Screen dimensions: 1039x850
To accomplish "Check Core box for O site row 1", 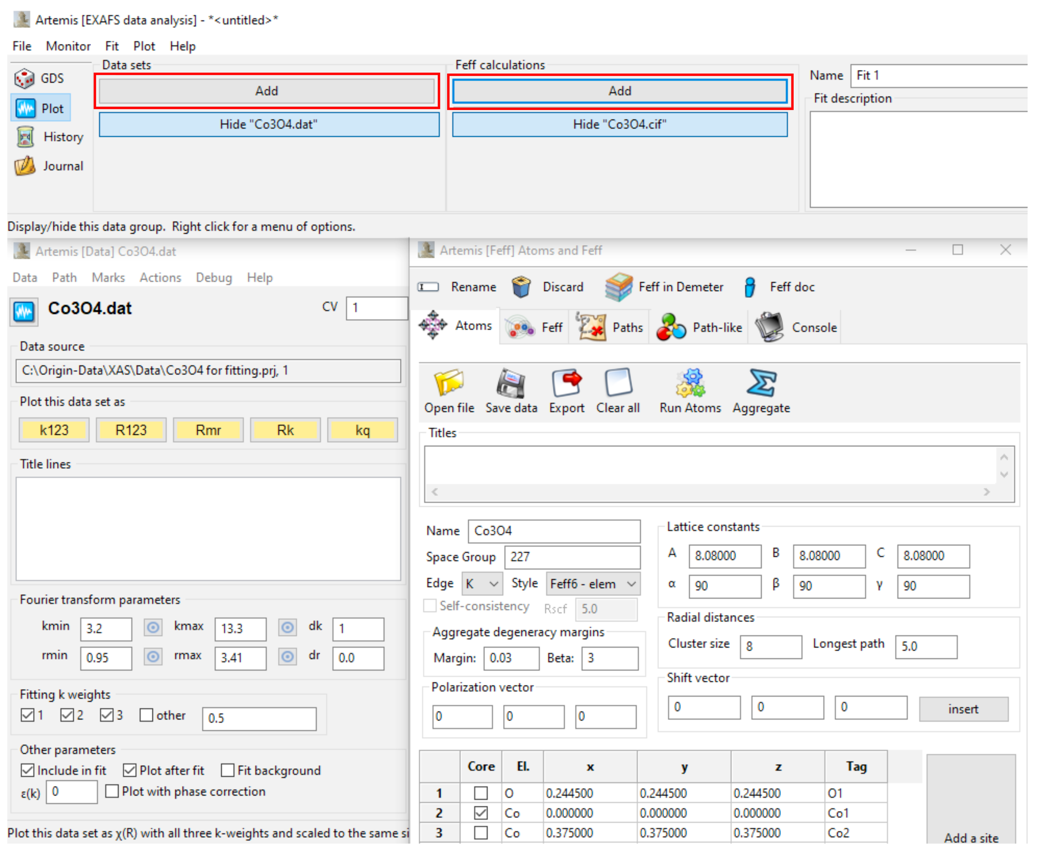I will coord(481,793).
